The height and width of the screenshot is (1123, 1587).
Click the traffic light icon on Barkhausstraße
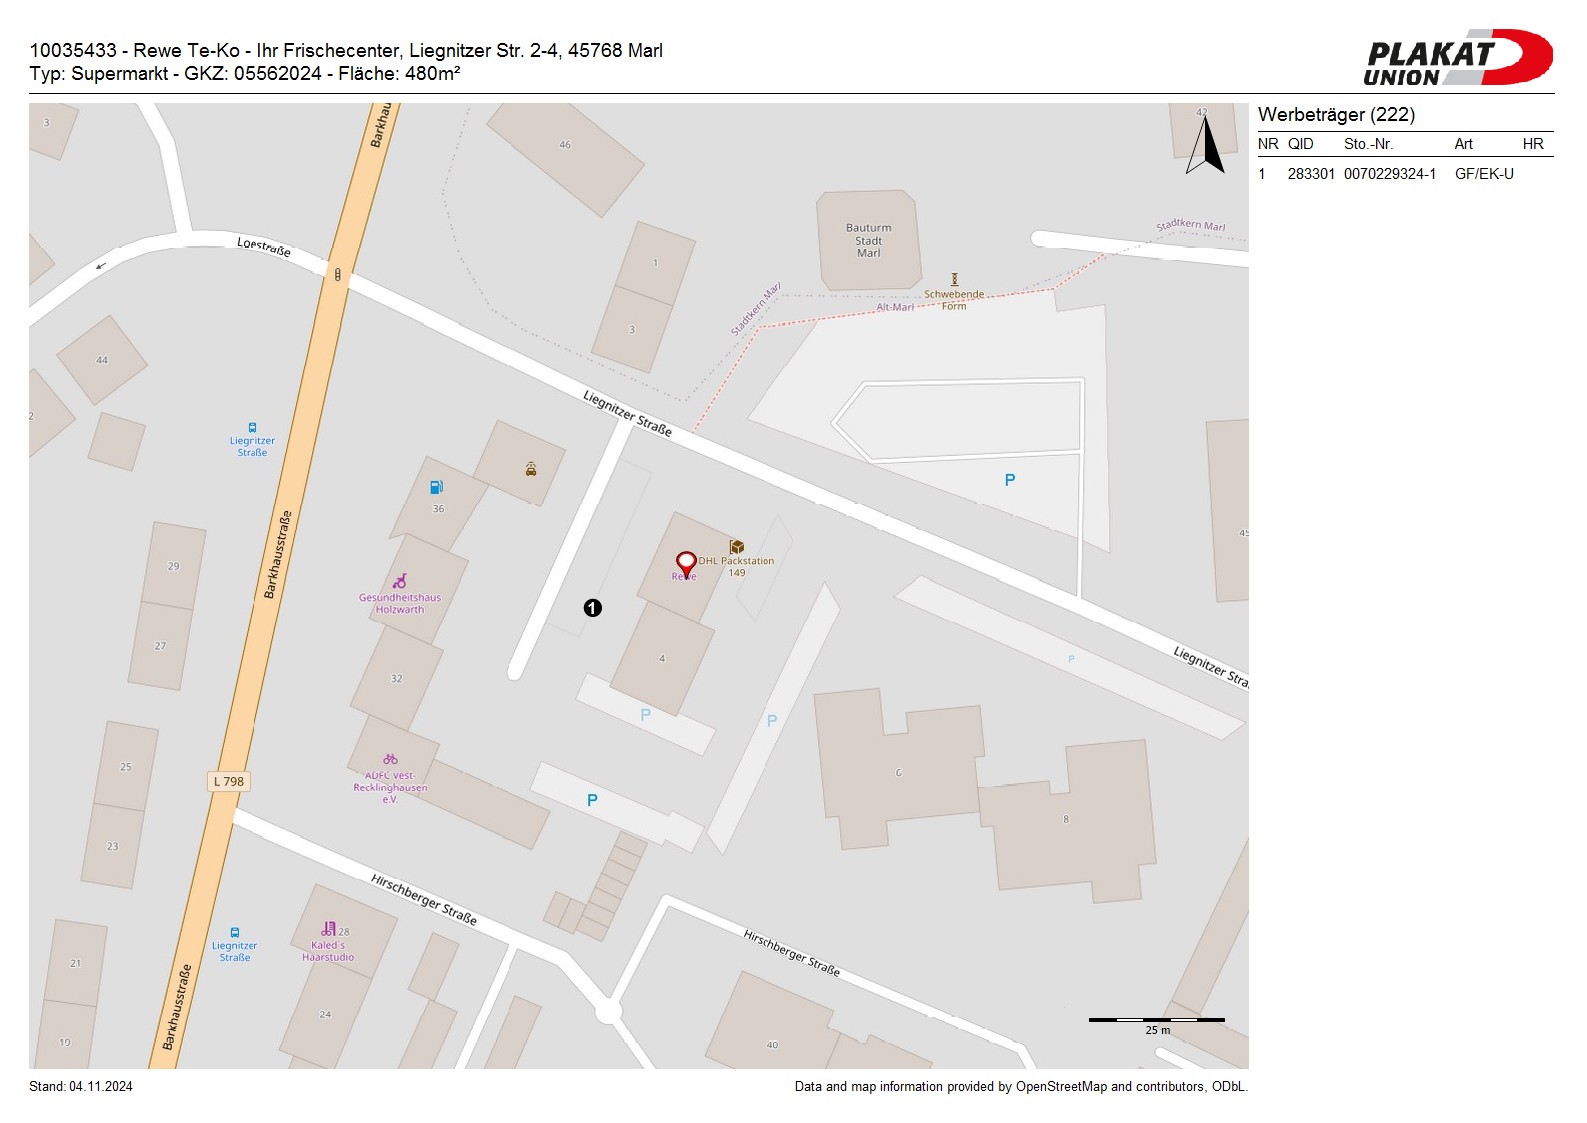pyautogui.click(x=338, y=274)
